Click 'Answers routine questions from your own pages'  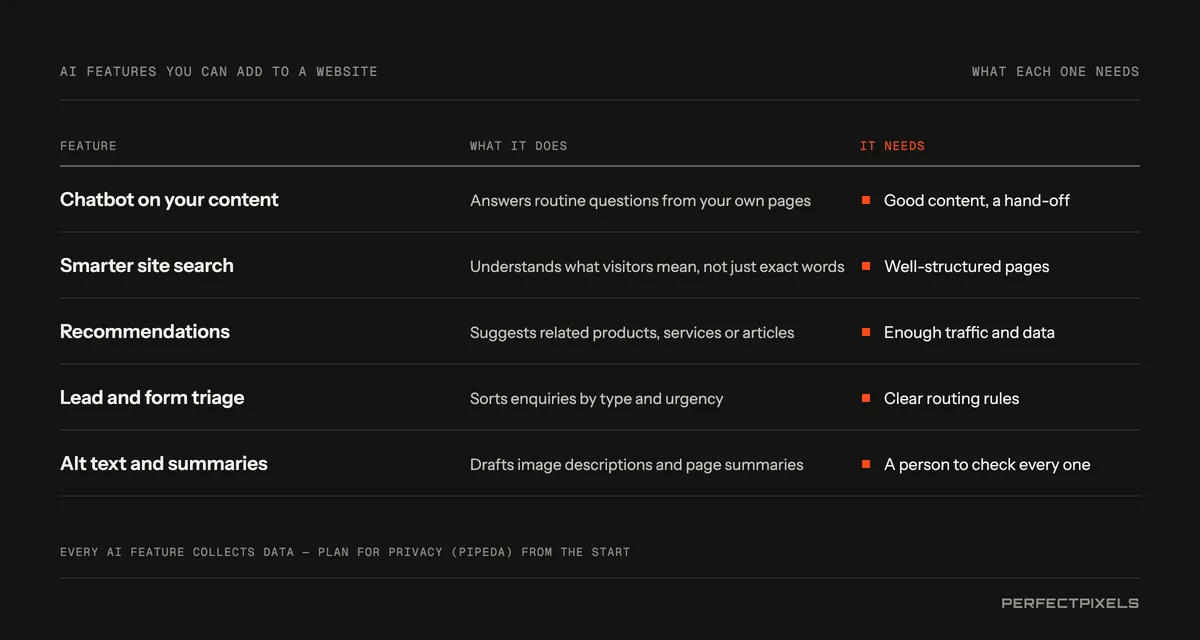tap(640, 201)
